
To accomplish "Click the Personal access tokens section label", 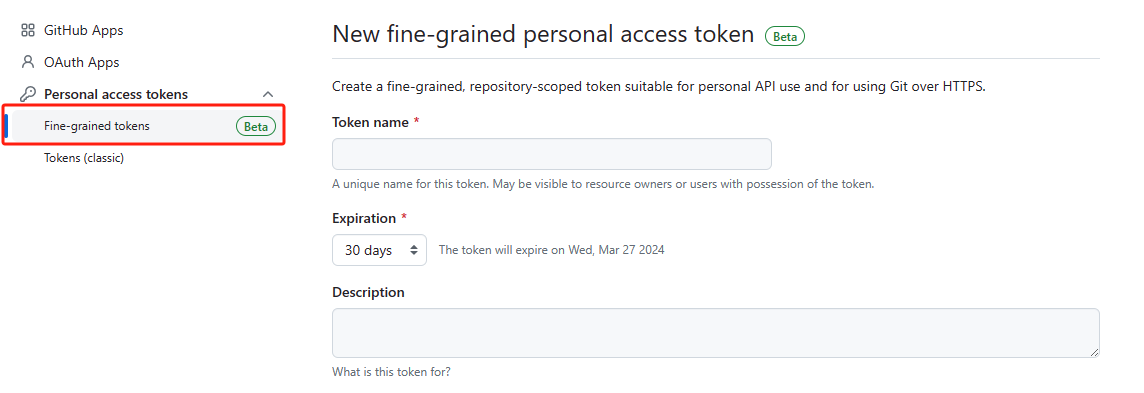I will click(116, 94).
